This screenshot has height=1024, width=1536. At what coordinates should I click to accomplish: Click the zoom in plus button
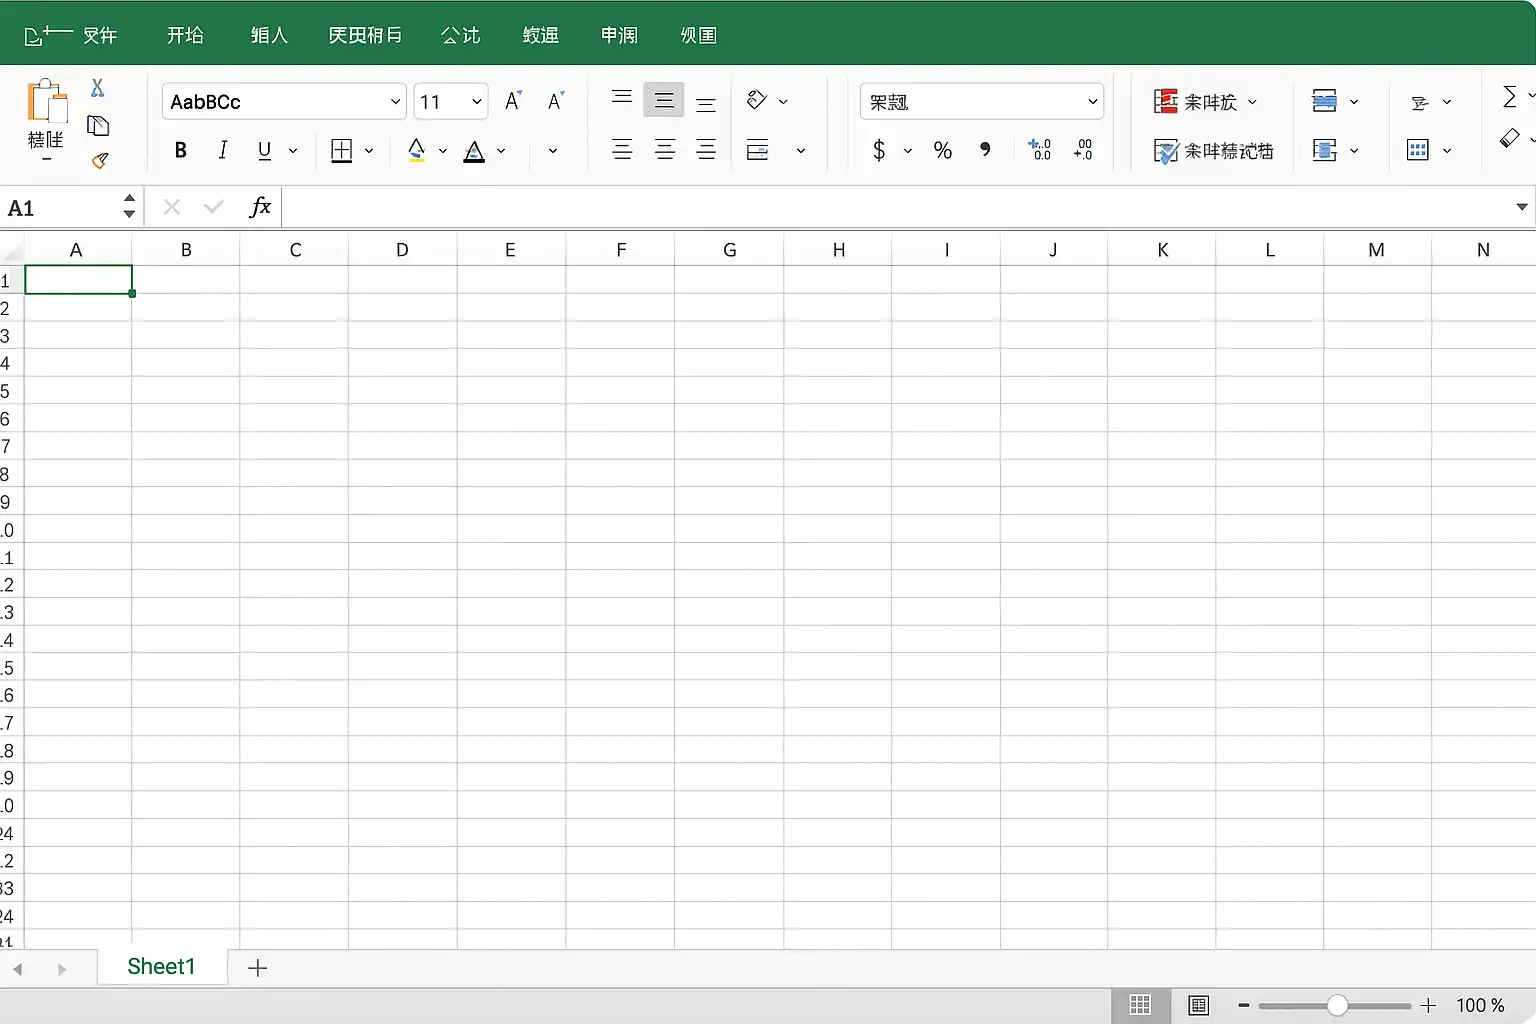[1428, 1006]
